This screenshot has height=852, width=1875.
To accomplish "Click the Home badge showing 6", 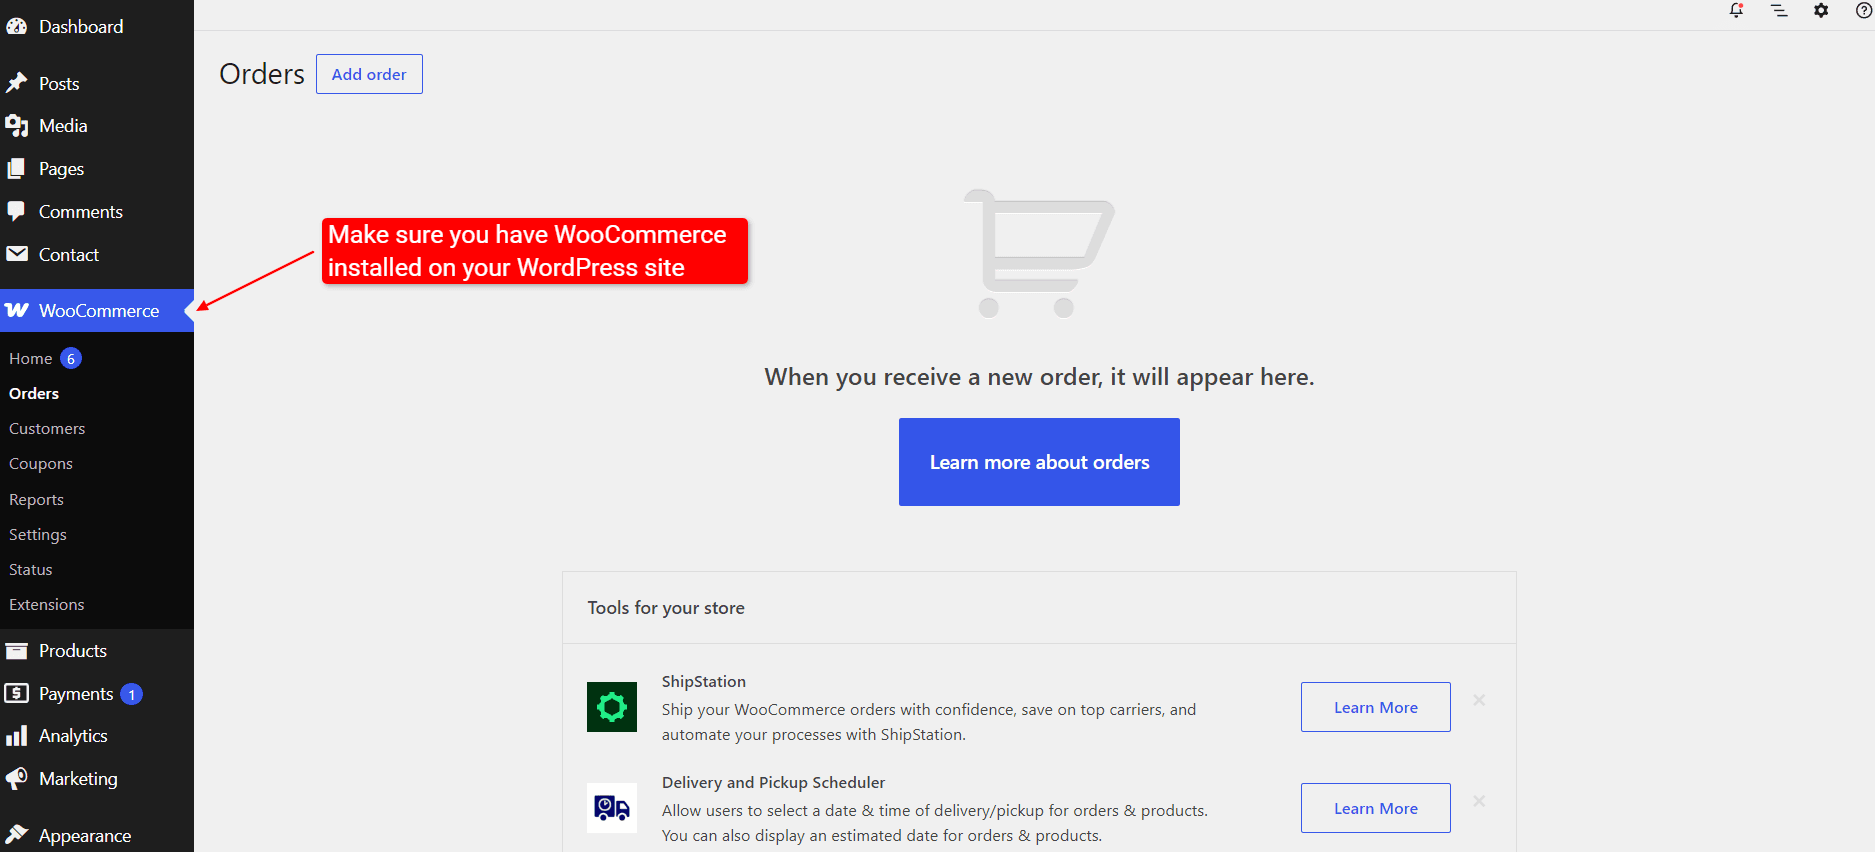I will 71,358.
